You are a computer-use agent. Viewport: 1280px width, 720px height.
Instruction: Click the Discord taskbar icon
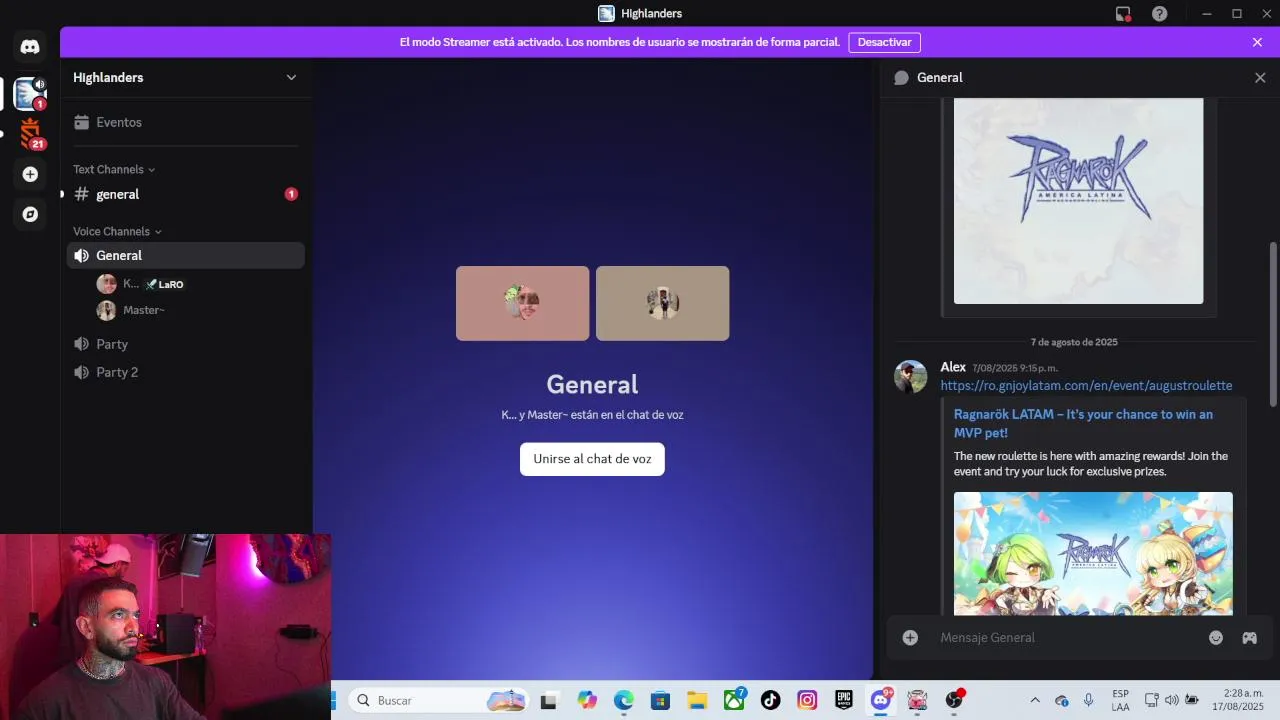[x=881, y=700]
